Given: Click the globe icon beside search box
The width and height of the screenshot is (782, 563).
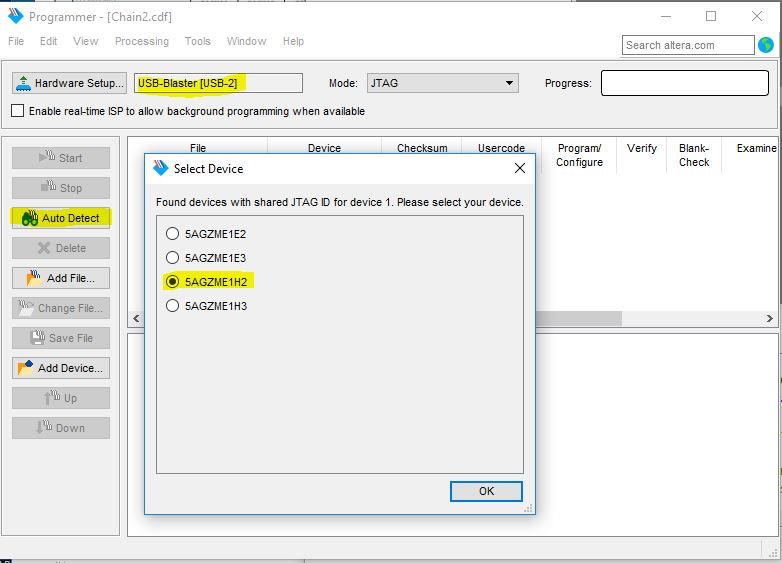Looking at the screenshot, I should tap(766, 45).
